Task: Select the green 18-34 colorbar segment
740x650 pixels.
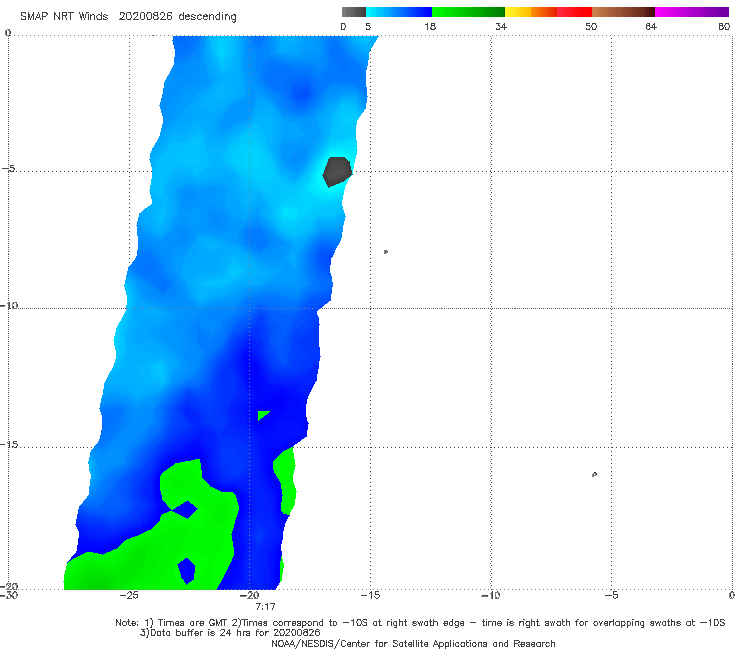Action: [x=468, y=12]
